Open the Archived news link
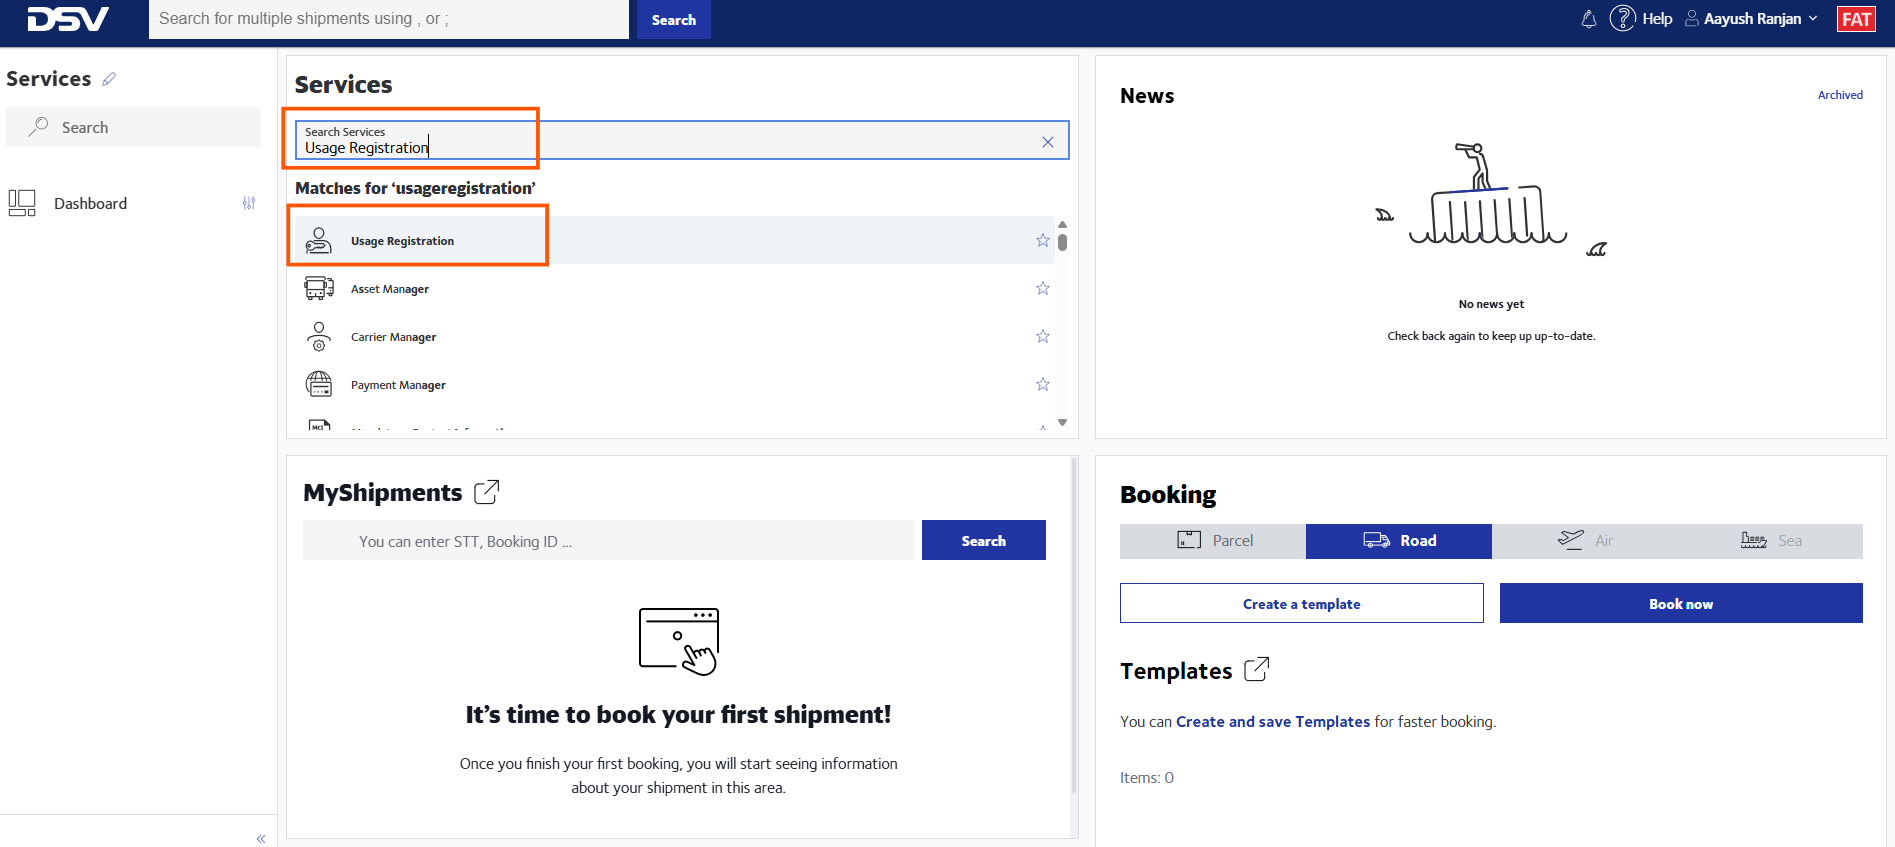Screen dimensions: 1895x847 1840,95
